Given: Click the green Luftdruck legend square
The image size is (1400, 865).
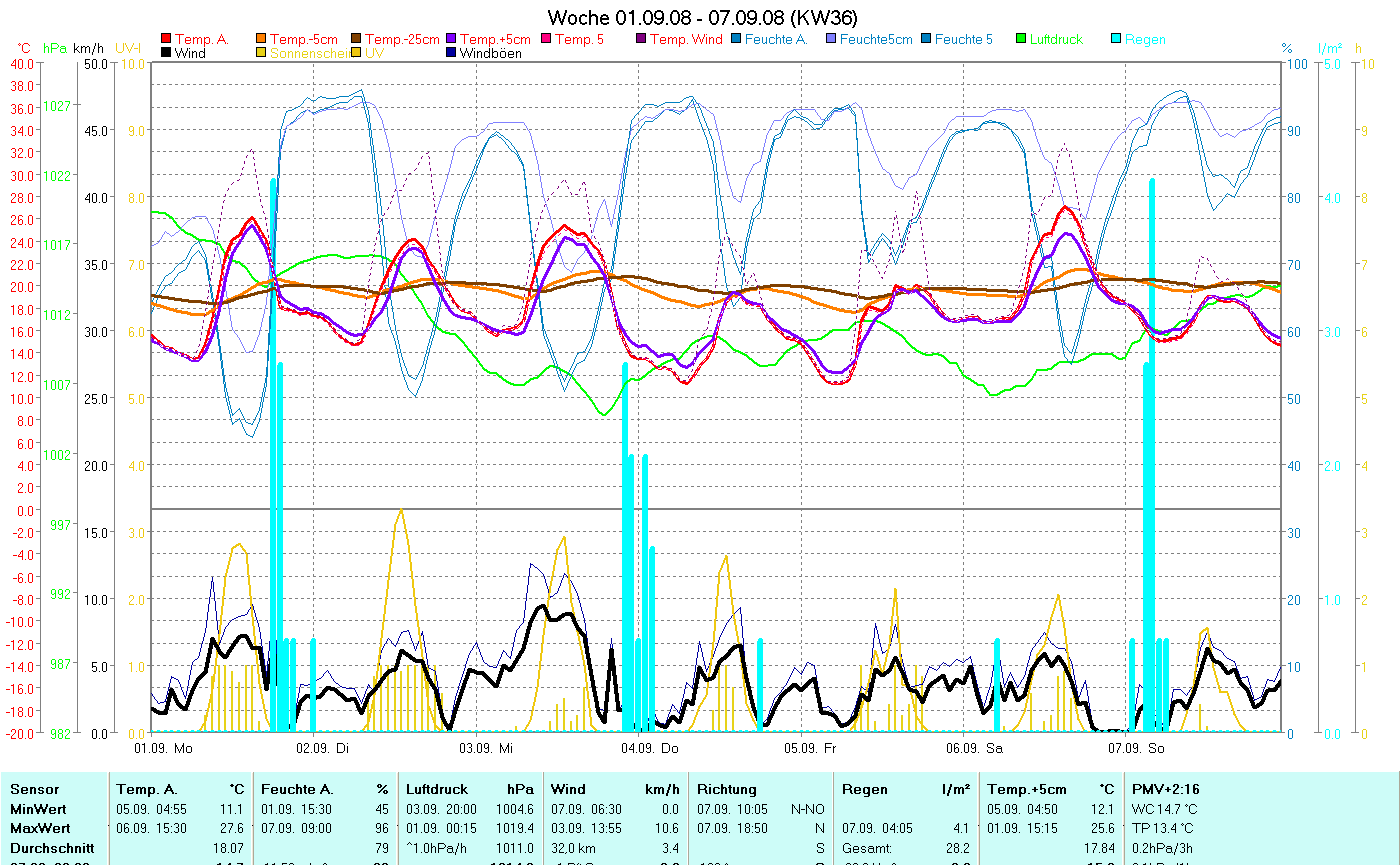Looking at the screenshot, I should point(1021,40).
